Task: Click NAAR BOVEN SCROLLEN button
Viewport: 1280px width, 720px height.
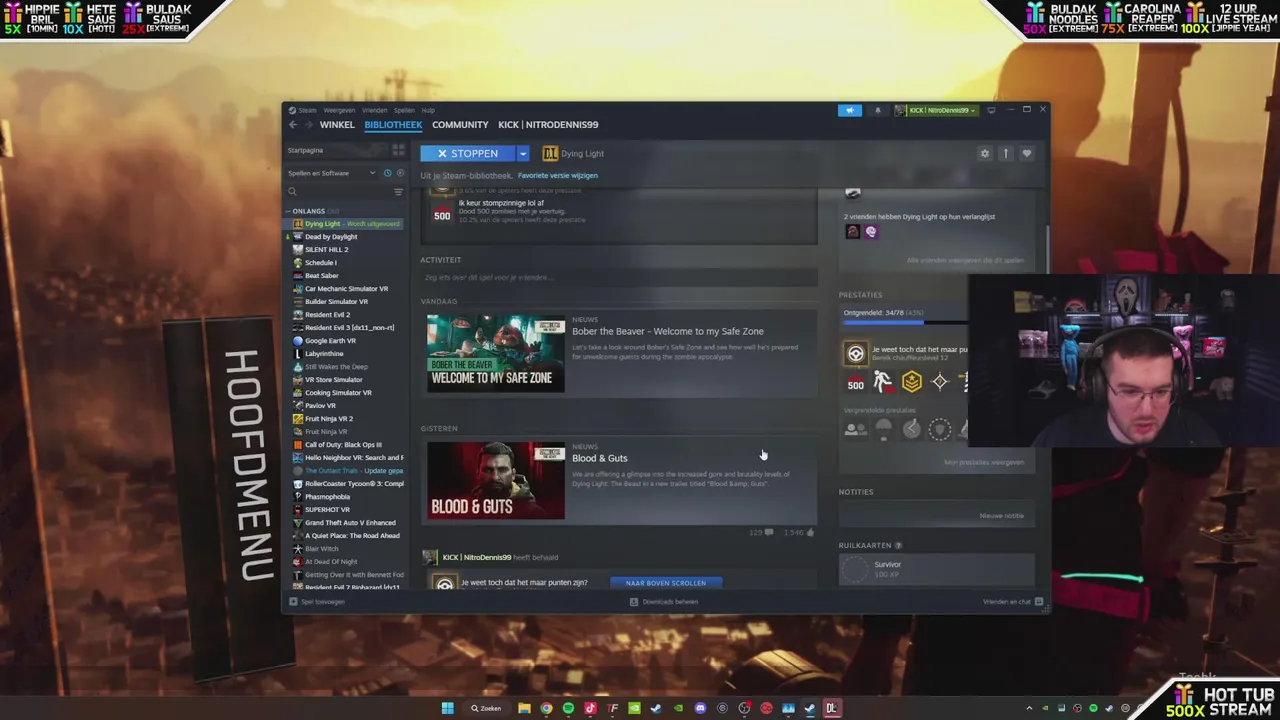Action: (x=666, y=583)
